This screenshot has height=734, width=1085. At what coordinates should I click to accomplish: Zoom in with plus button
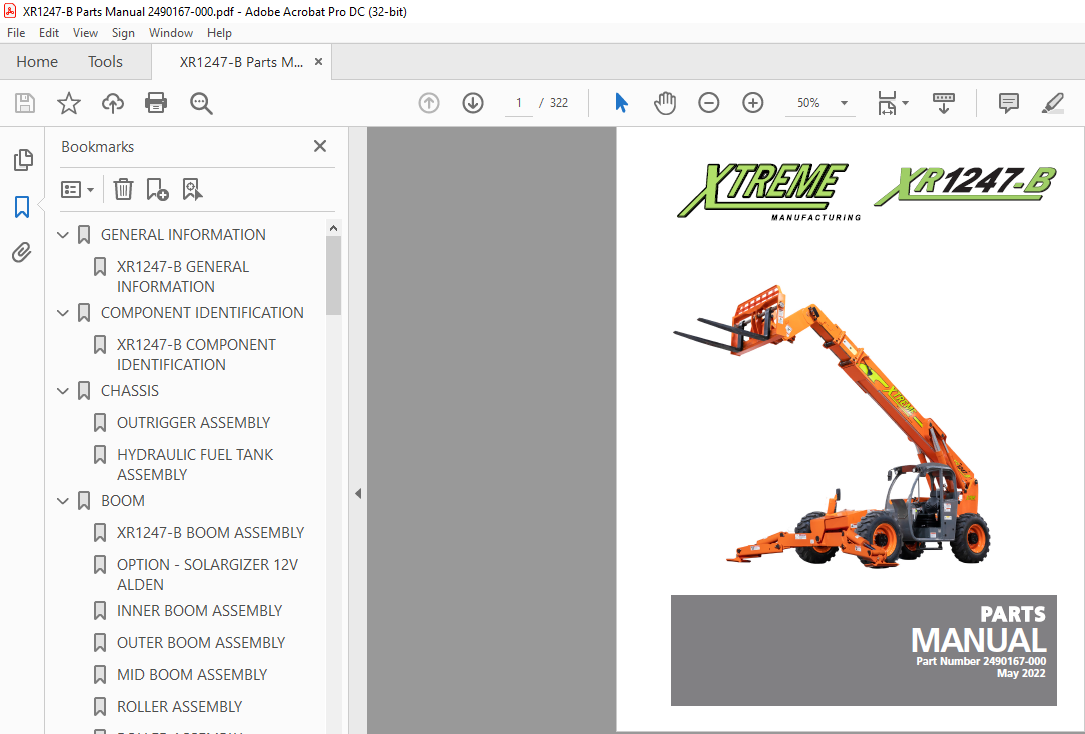753,103
